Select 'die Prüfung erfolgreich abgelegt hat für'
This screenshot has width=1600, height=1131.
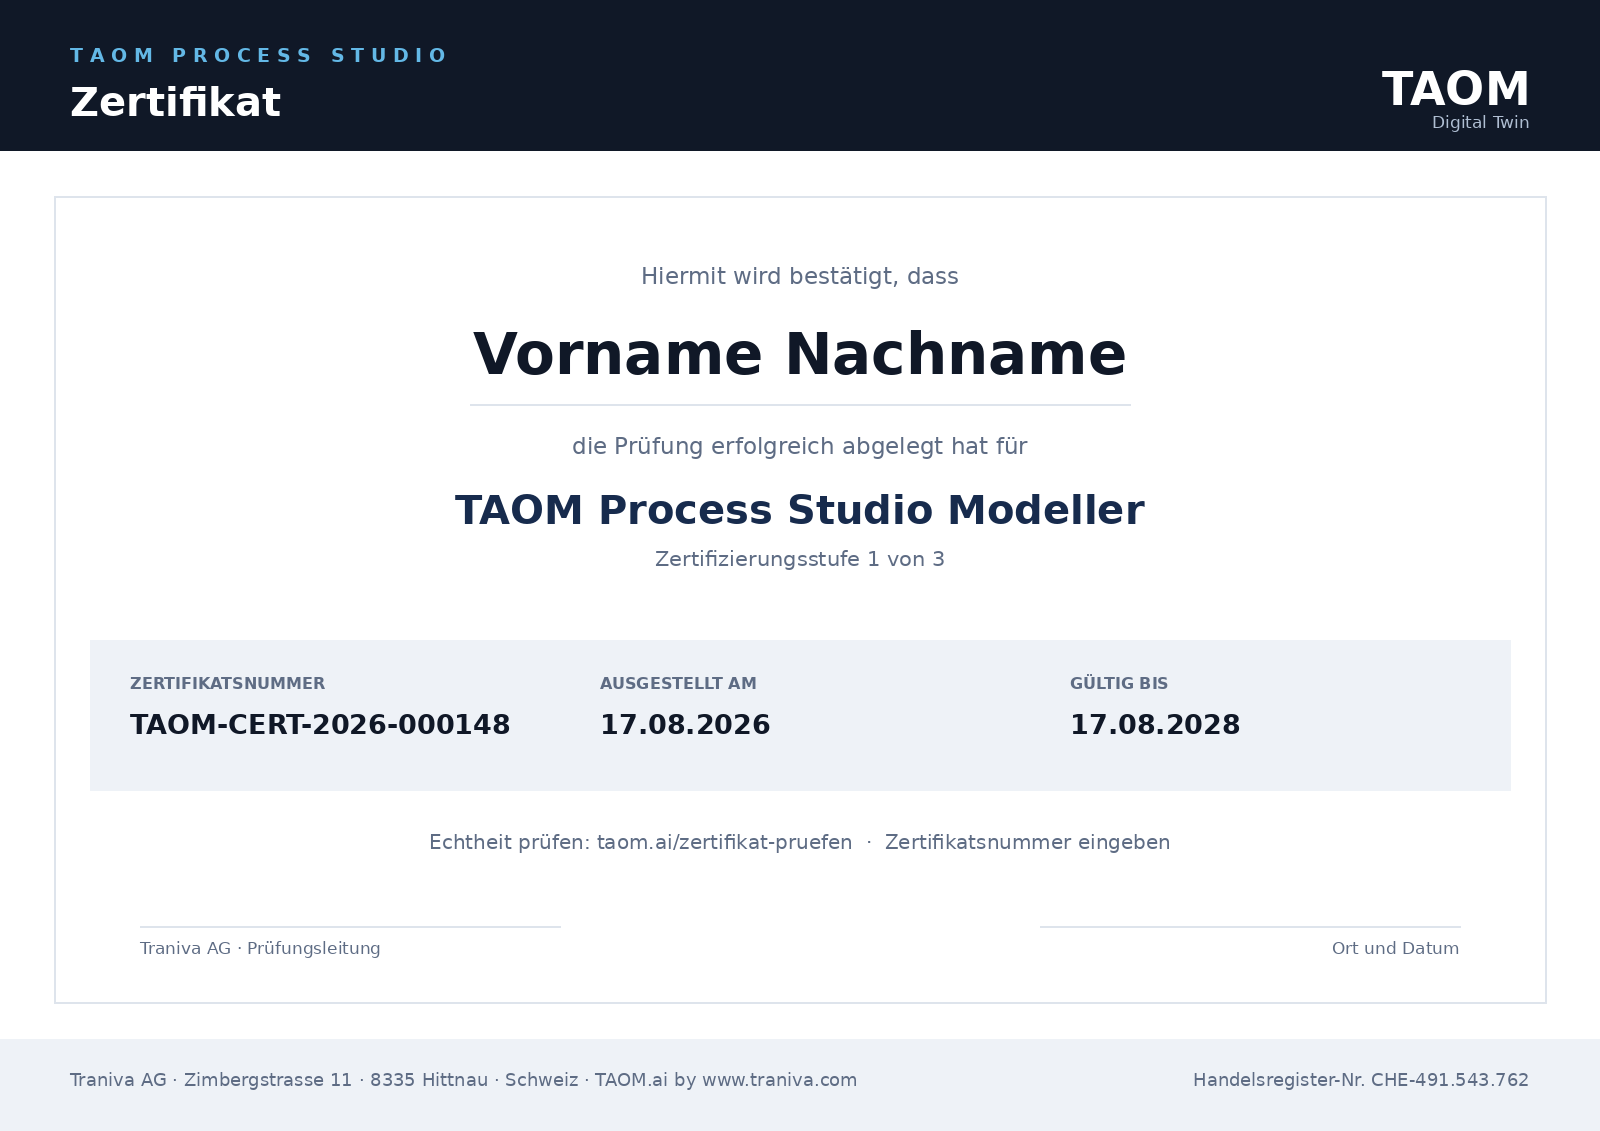(x=800, y=447)
